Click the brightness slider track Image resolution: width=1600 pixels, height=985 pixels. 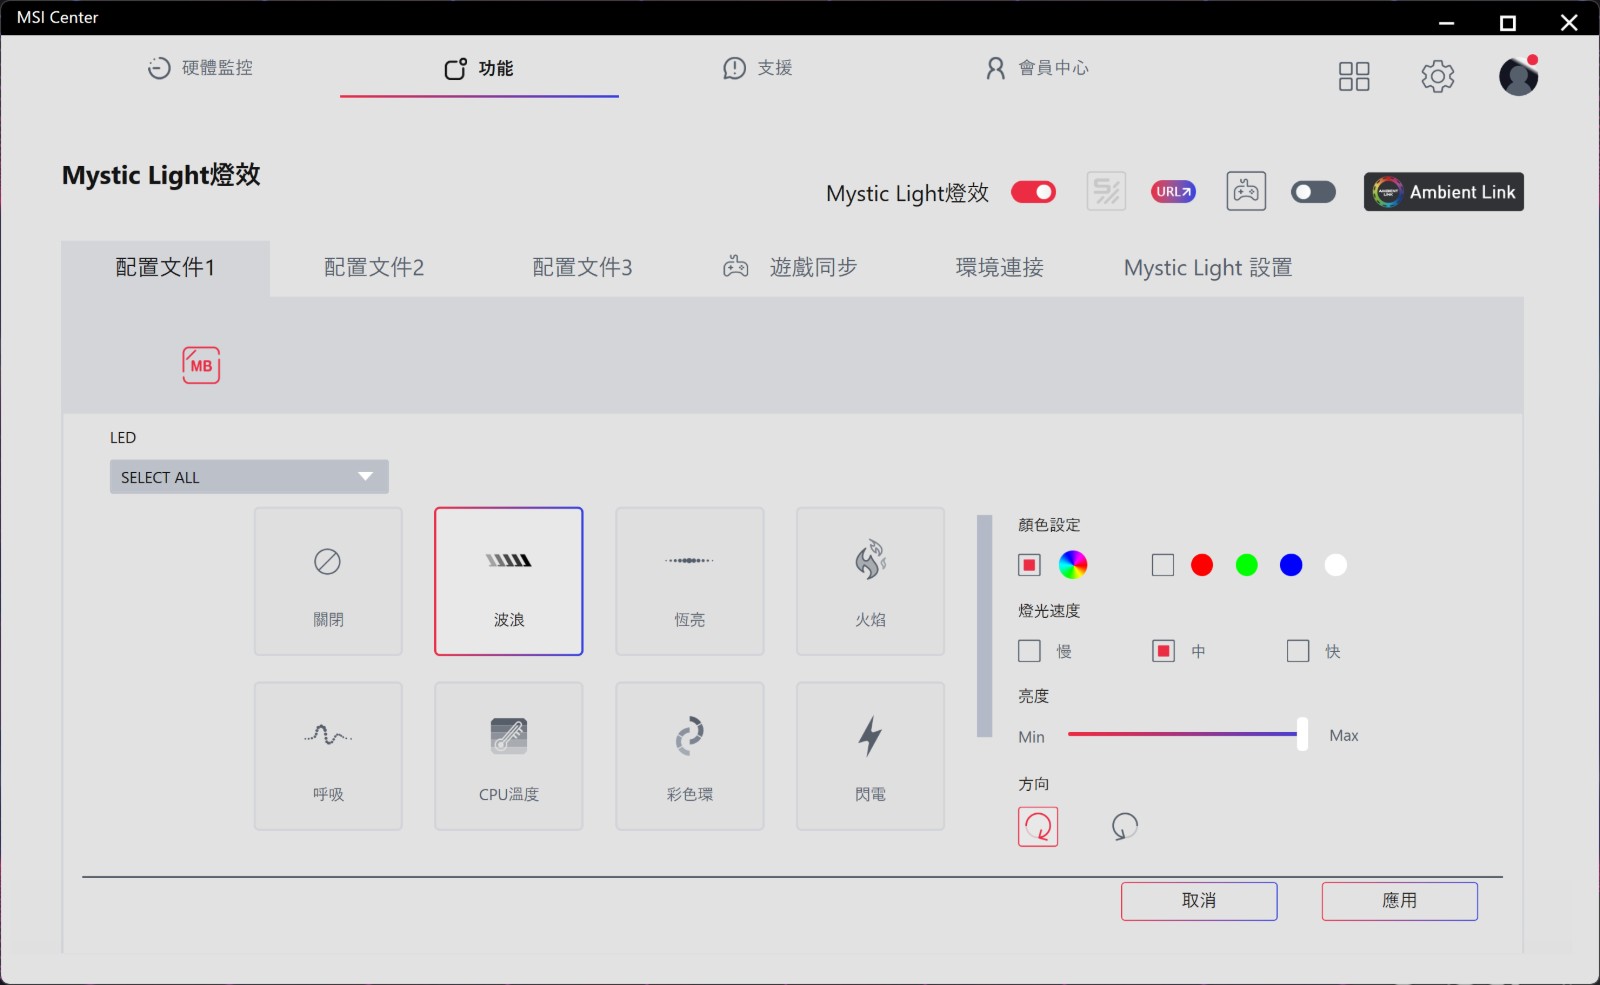tap(1180, 735)
